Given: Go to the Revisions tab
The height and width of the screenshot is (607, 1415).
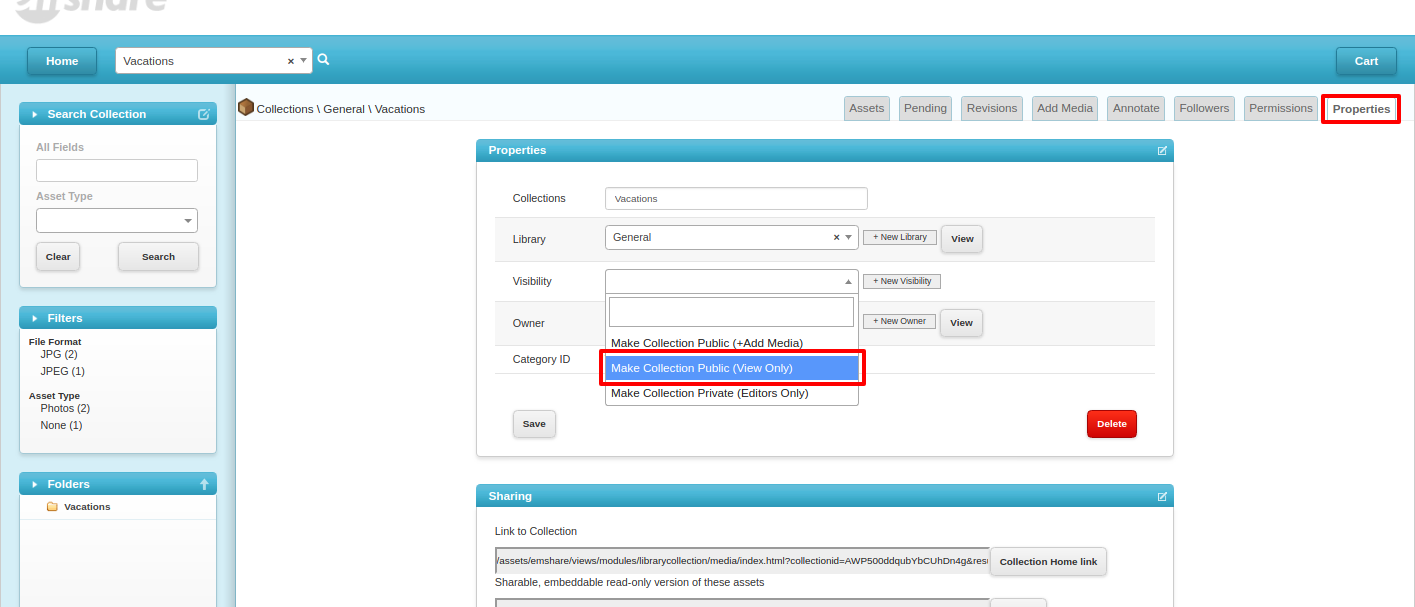Looking at the screenshot, I should [x=992, y=108].
